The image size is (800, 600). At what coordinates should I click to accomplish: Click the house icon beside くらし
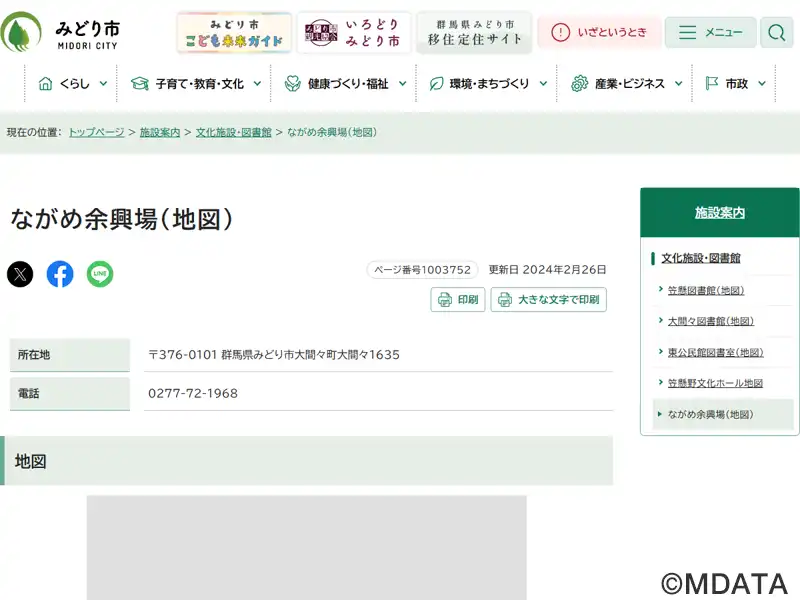[x=45, y=83]
